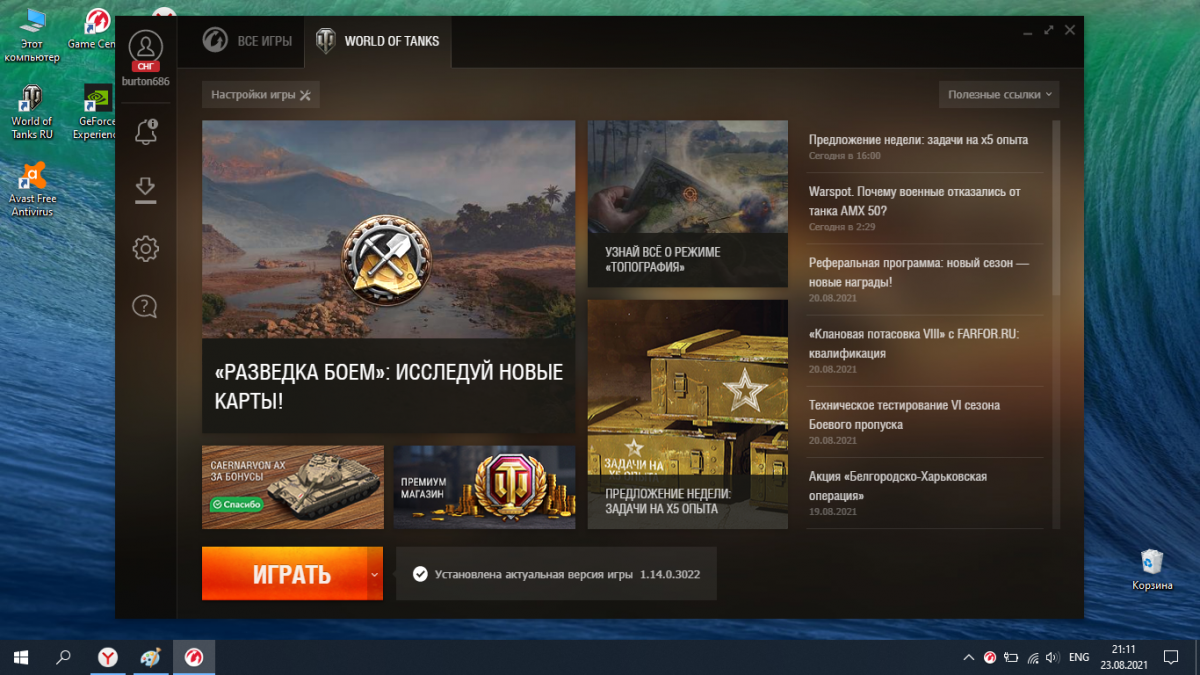Open the Предложение недели crates banner
Screen dimensions: 1200x675
(x=688, y=414)
